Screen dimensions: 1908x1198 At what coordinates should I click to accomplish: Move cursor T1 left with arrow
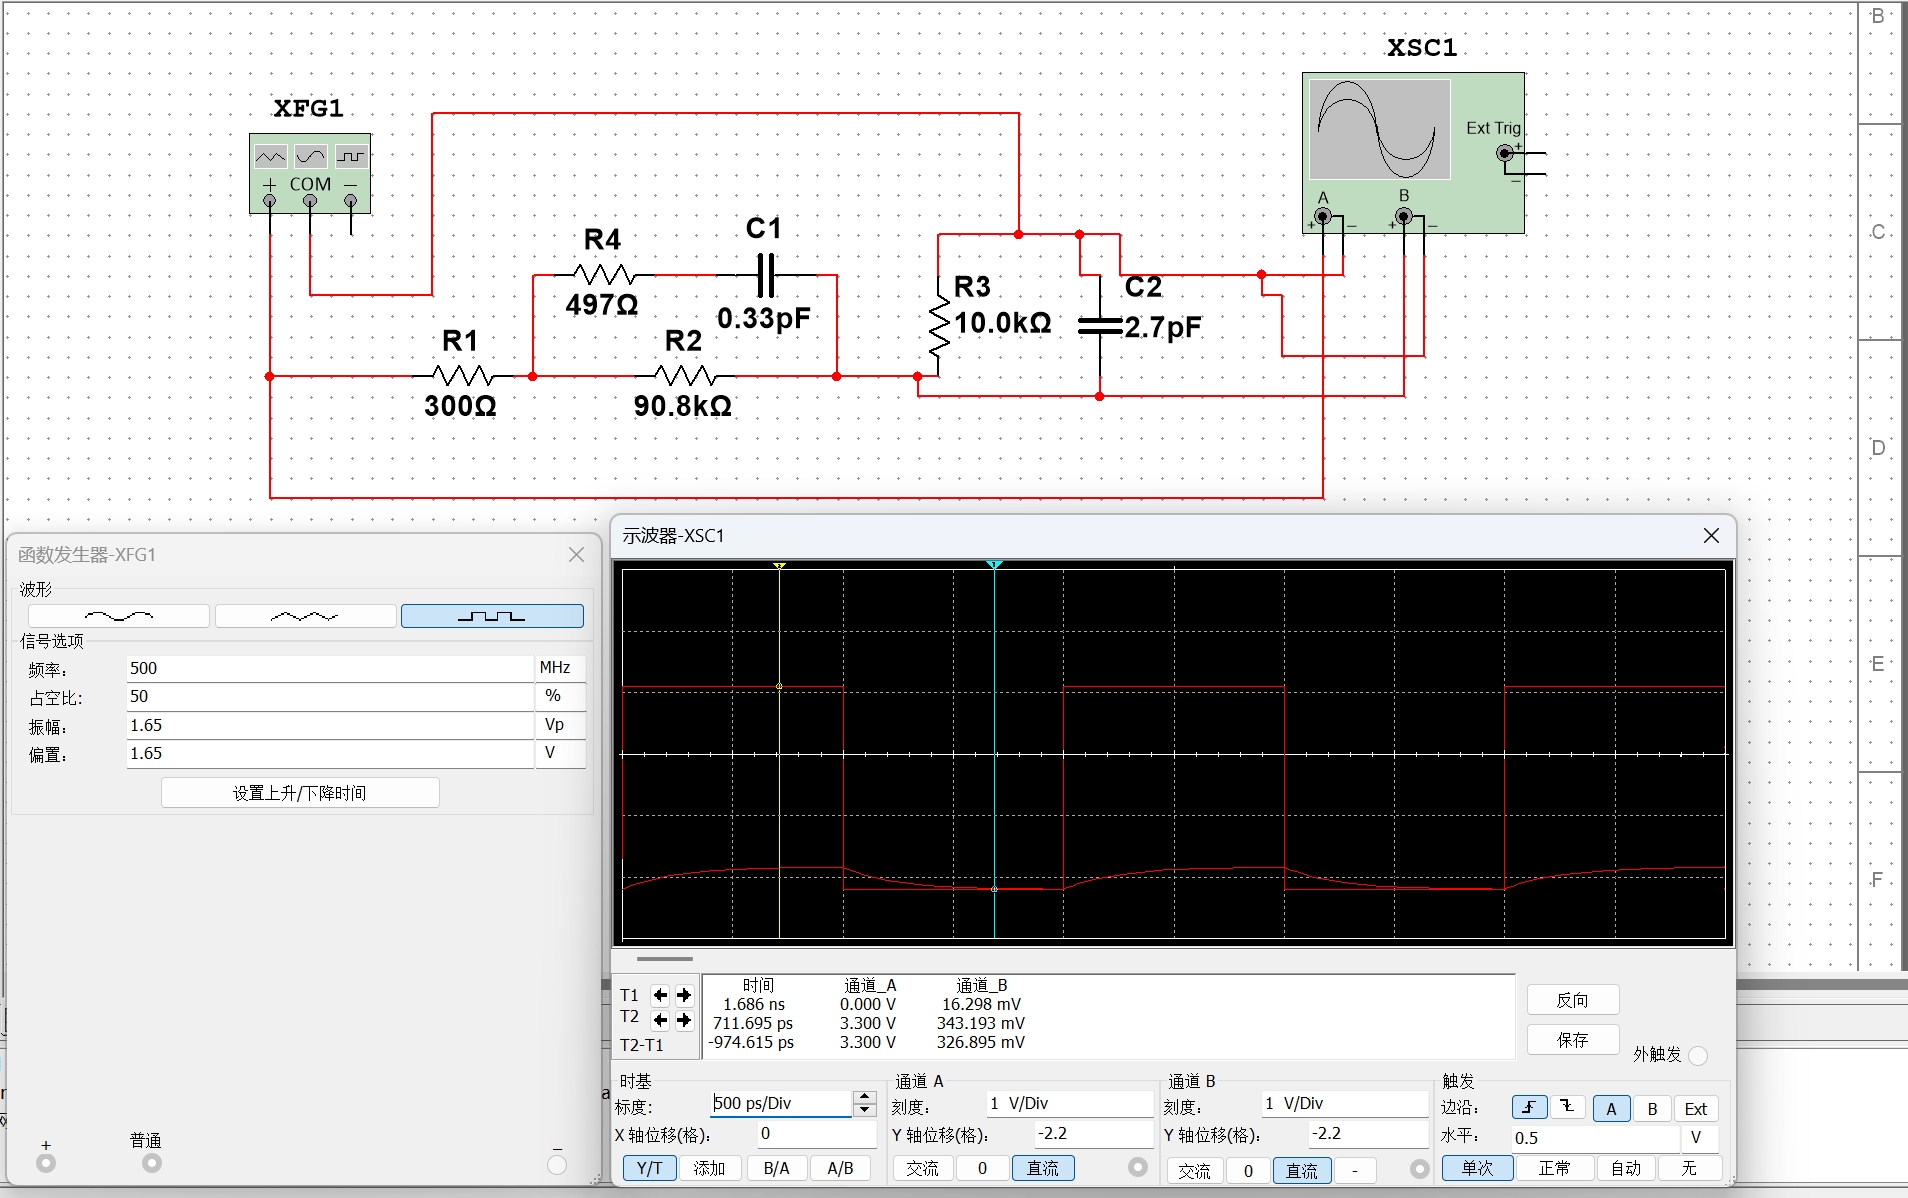point(660,995)
